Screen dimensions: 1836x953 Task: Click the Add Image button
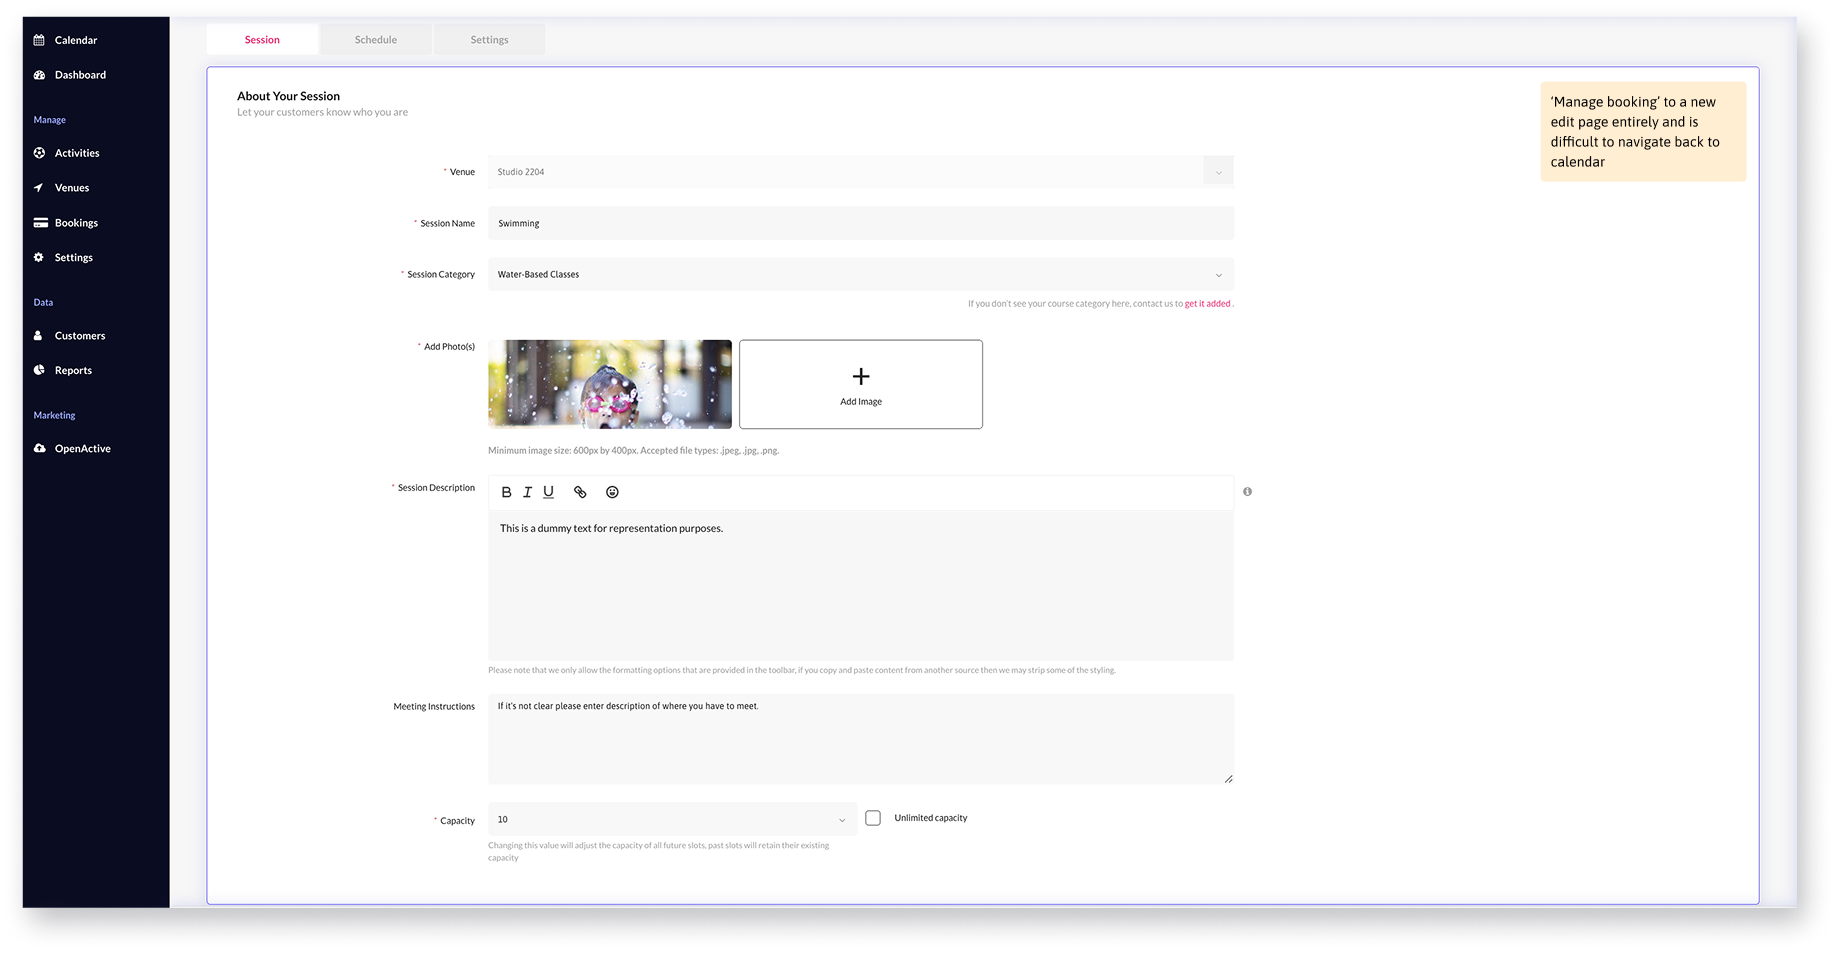[860, 384]
